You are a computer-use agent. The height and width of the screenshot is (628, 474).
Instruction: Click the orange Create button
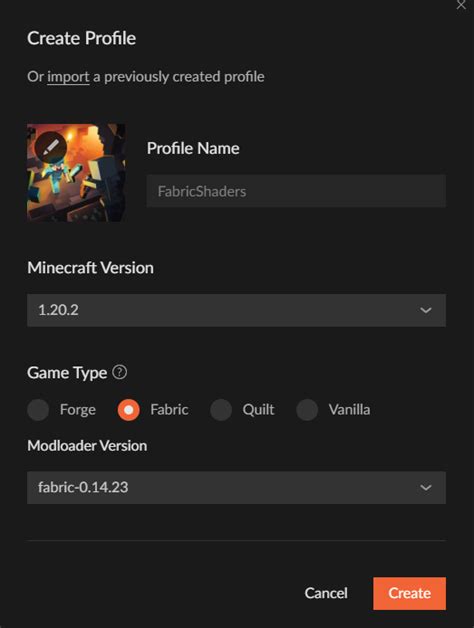(409, 593)
